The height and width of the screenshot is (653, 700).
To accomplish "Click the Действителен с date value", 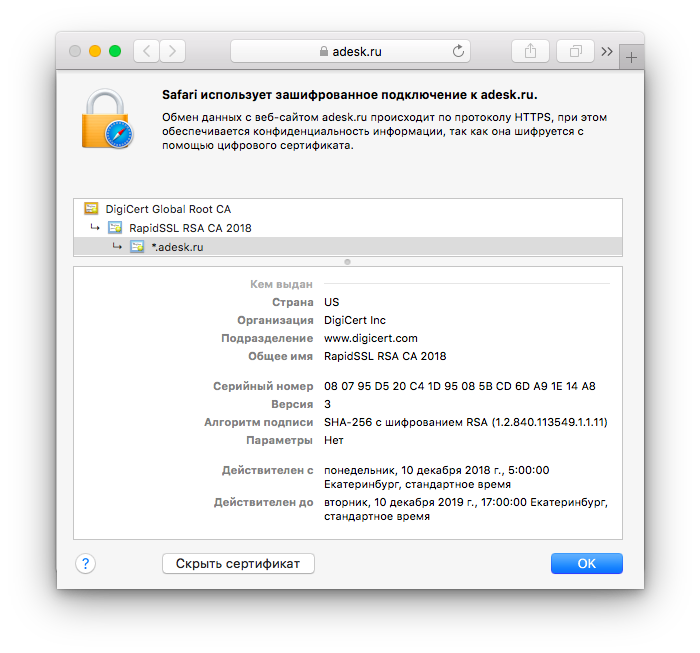I will [437, 477].
